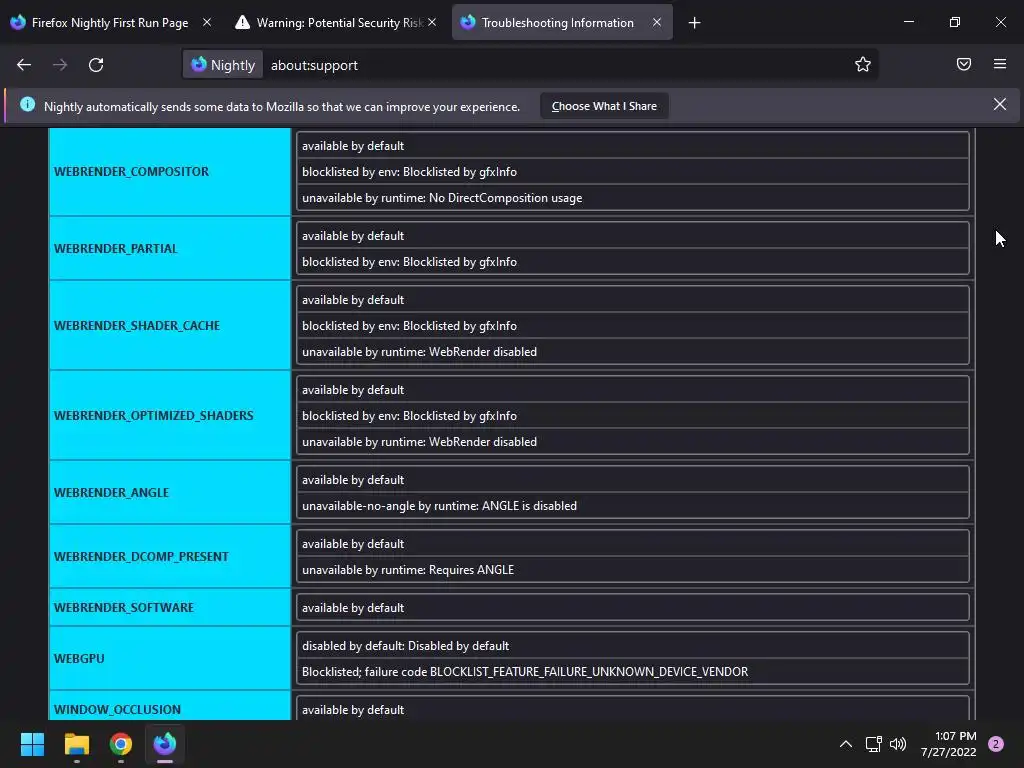Click the info icon in notification bar

tap(27, 104)
